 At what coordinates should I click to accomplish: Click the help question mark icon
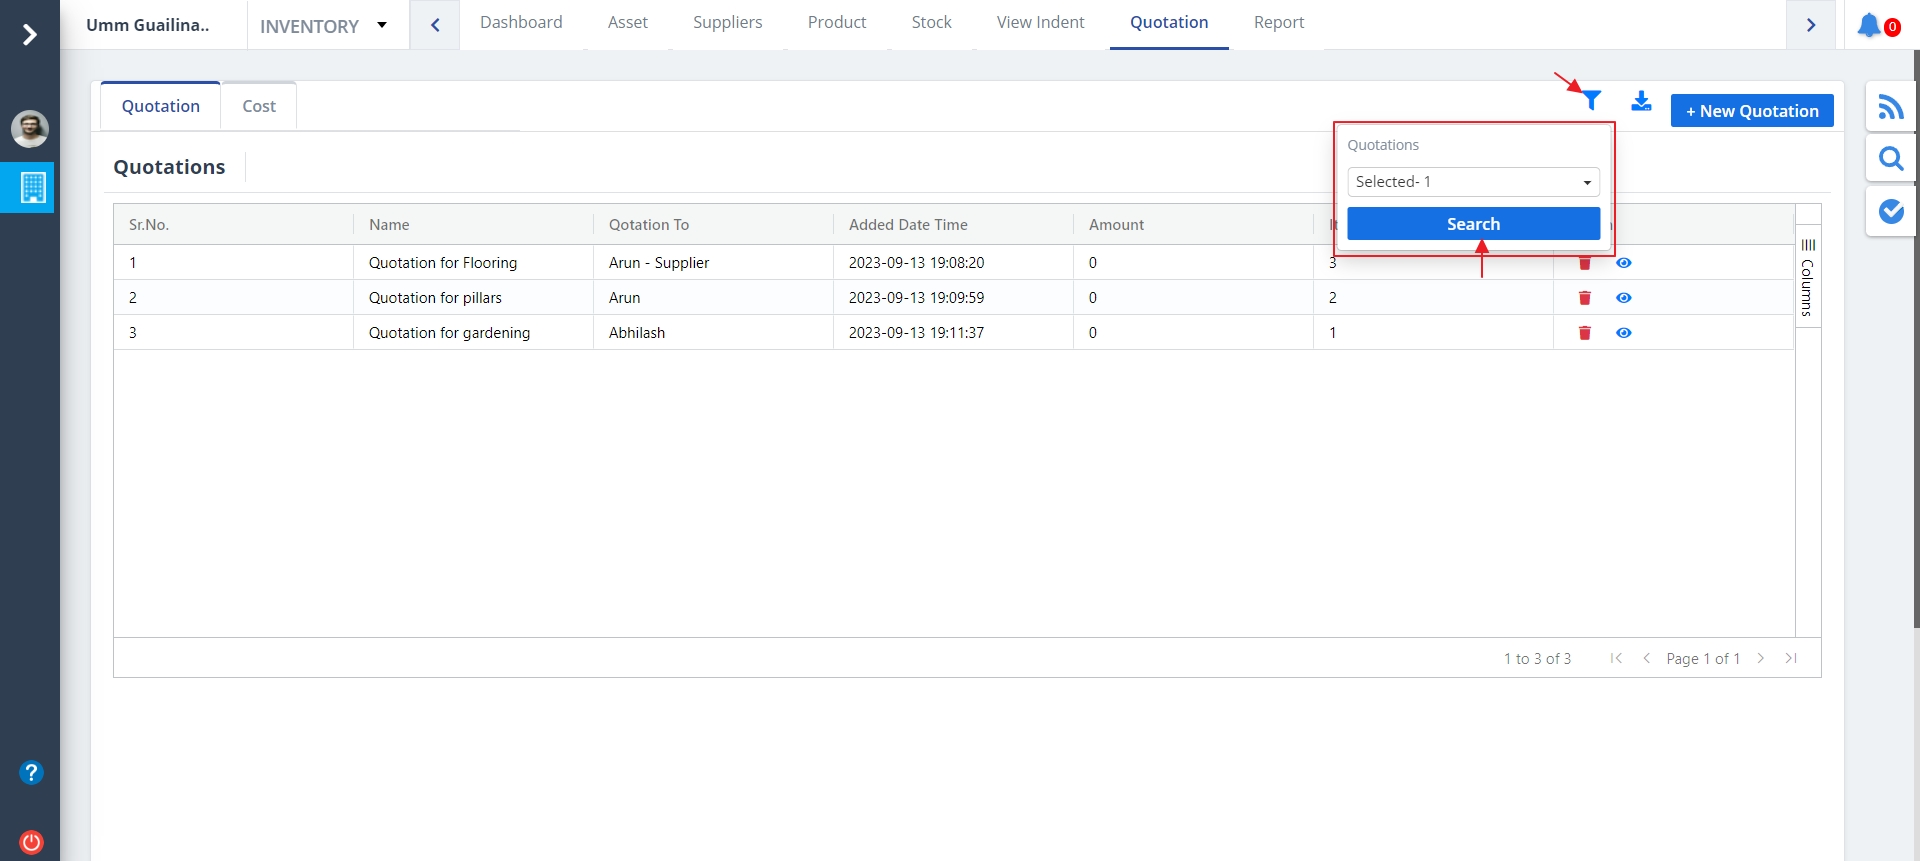[31, 772]
